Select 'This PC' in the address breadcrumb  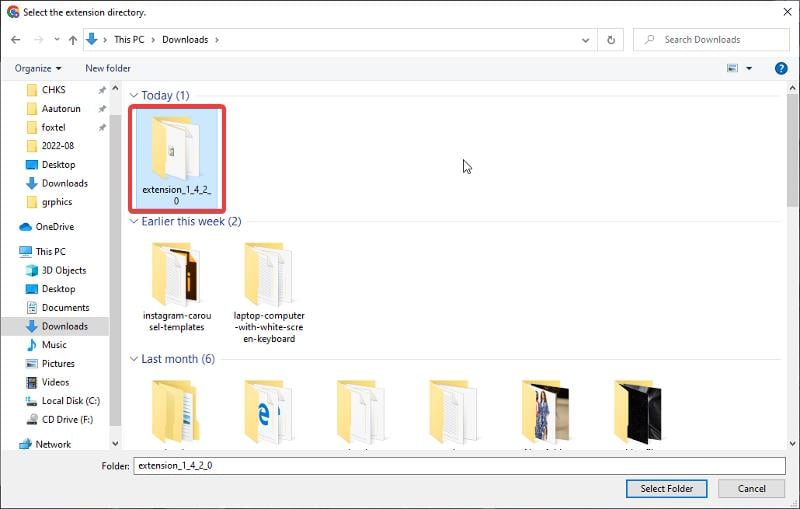129,40
